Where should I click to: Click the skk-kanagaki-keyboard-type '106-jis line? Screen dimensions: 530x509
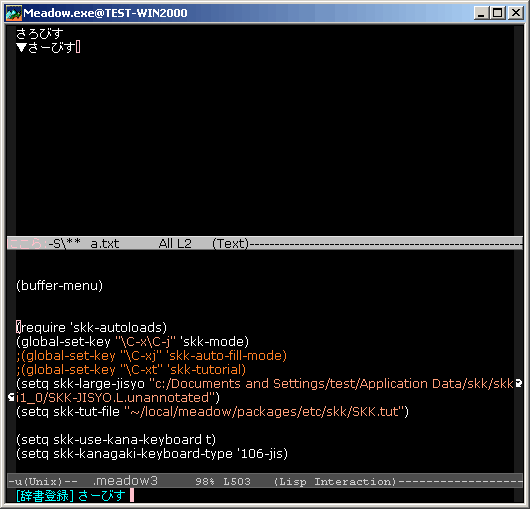[x=152, y=454]
